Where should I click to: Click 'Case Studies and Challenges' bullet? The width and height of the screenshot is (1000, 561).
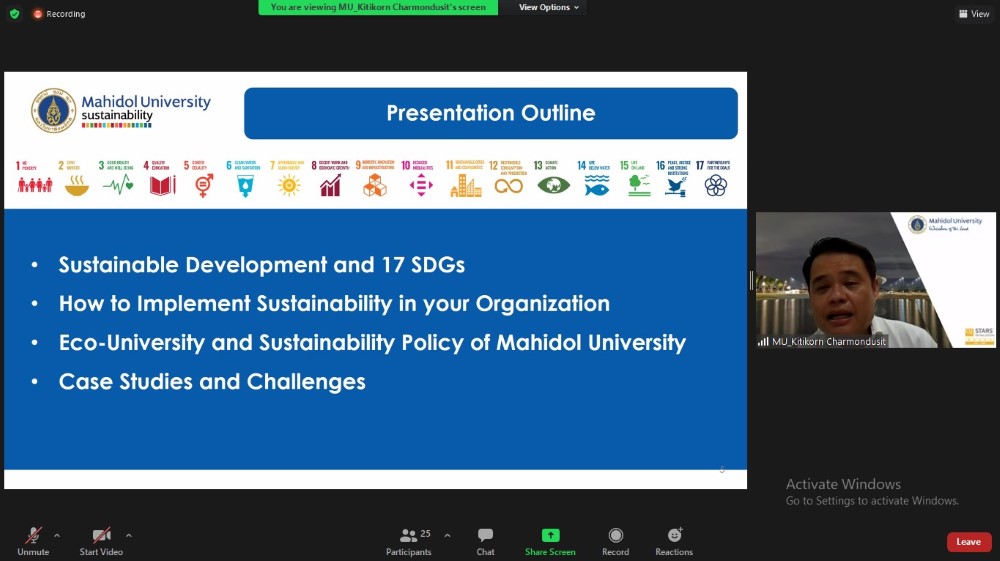pos(212,381)
